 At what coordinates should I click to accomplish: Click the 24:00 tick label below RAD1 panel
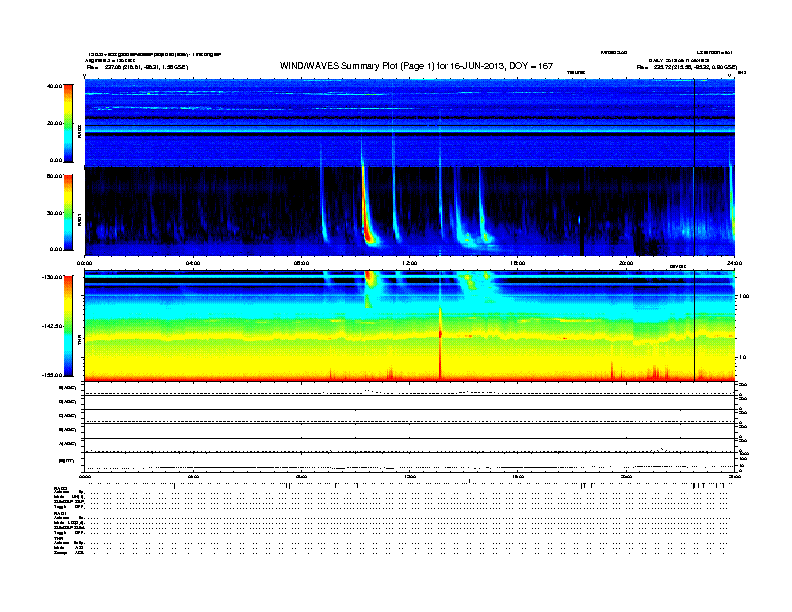point(734,263)
